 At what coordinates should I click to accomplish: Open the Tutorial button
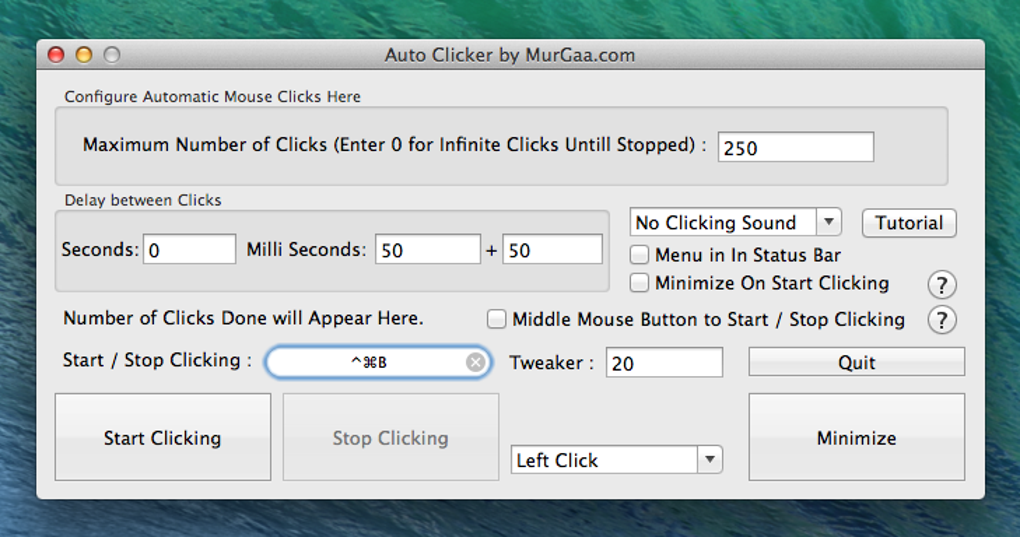[x=909, y=223]
